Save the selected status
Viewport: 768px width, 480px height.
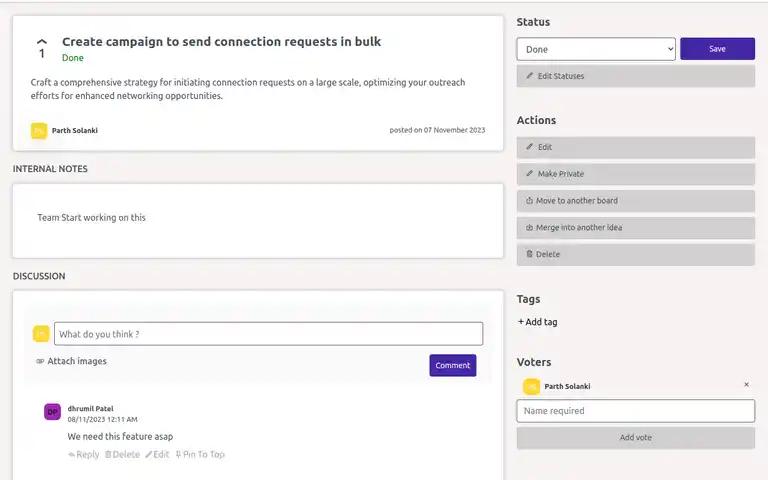(717, 49)
